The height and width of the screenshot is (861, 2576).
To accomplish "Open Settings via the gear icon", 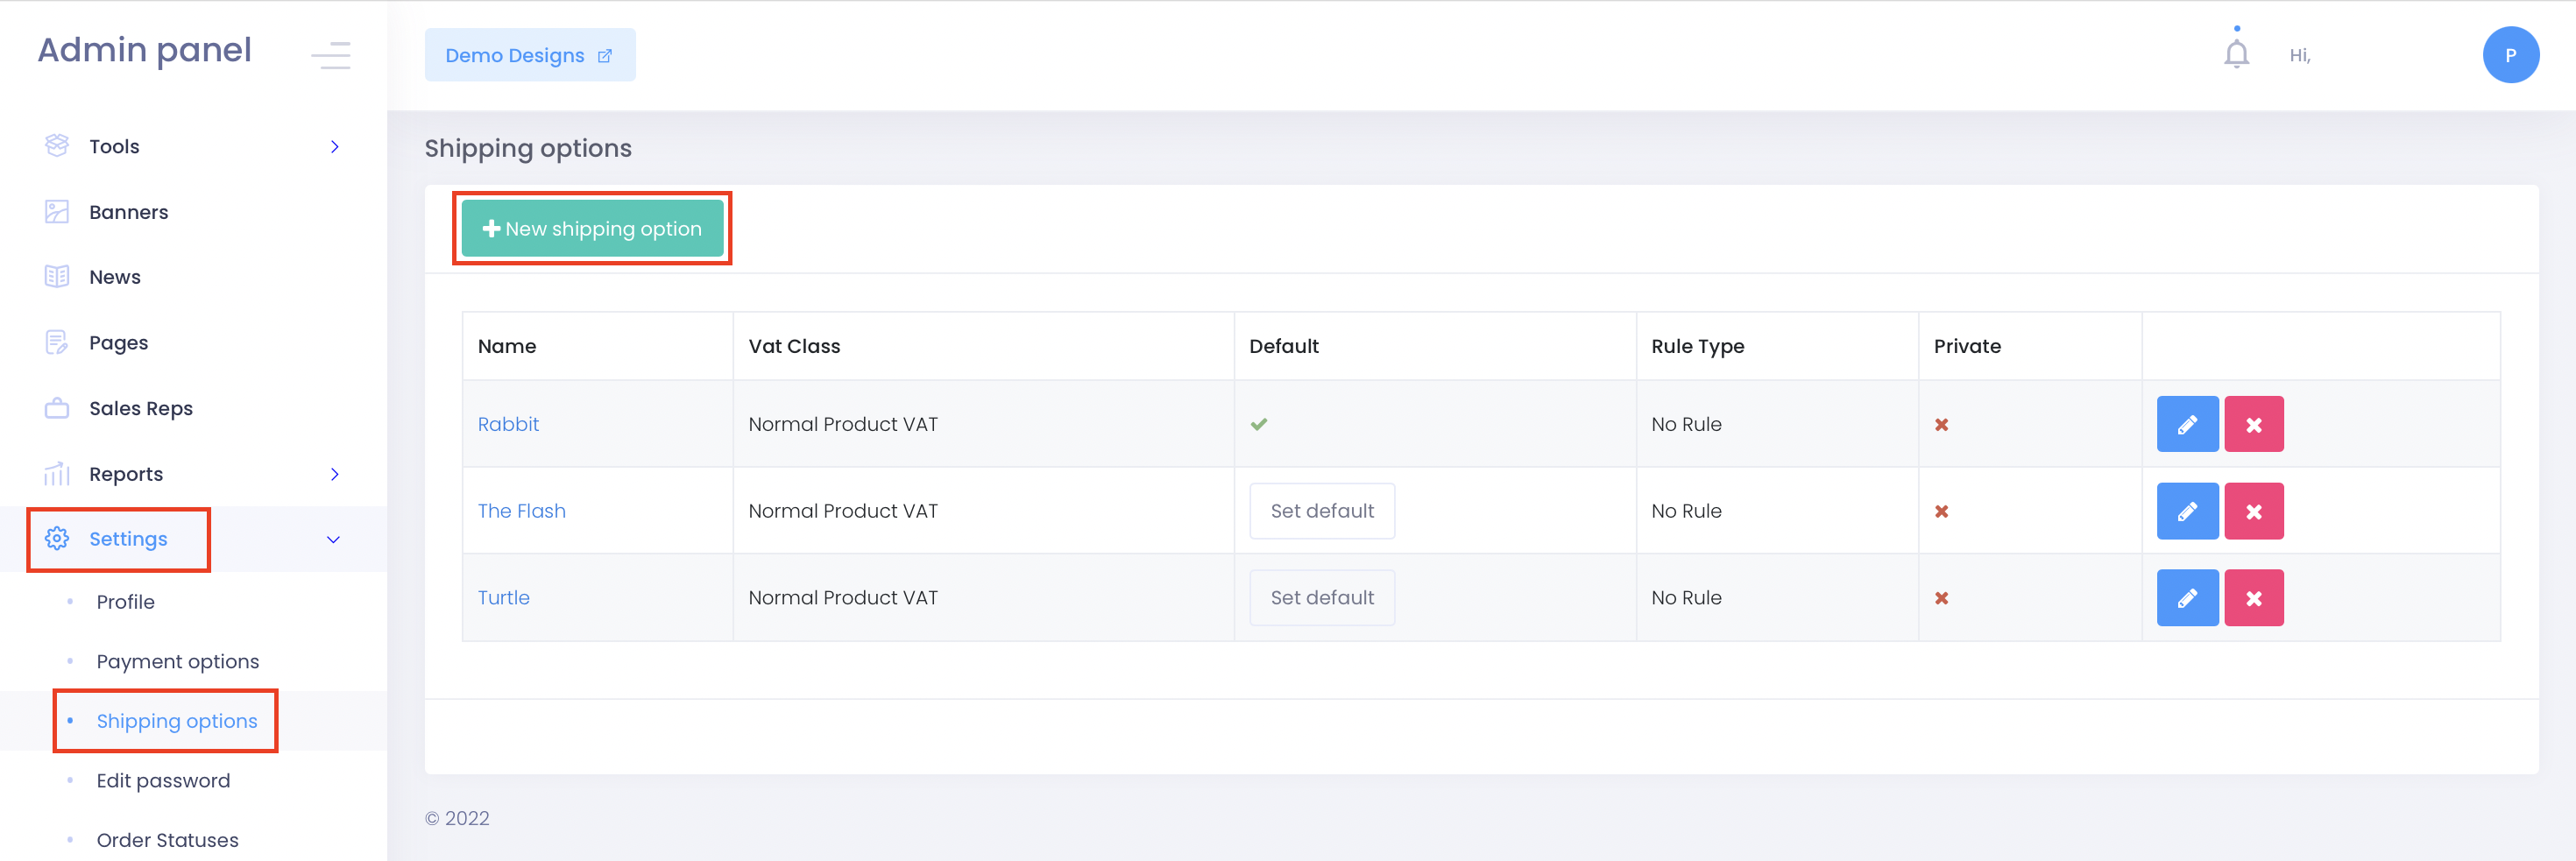I will point(57,539).
